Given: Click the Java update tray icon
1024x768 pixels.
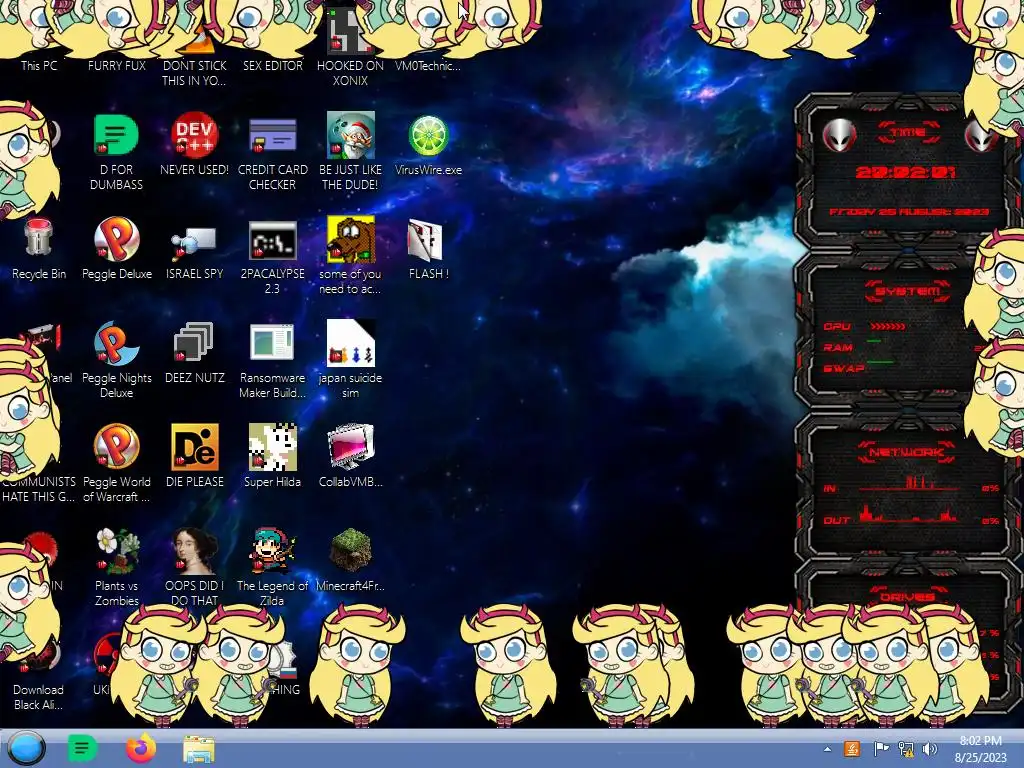Looking at the screenshot, I should pyautogui.click(x=852, y=749).
